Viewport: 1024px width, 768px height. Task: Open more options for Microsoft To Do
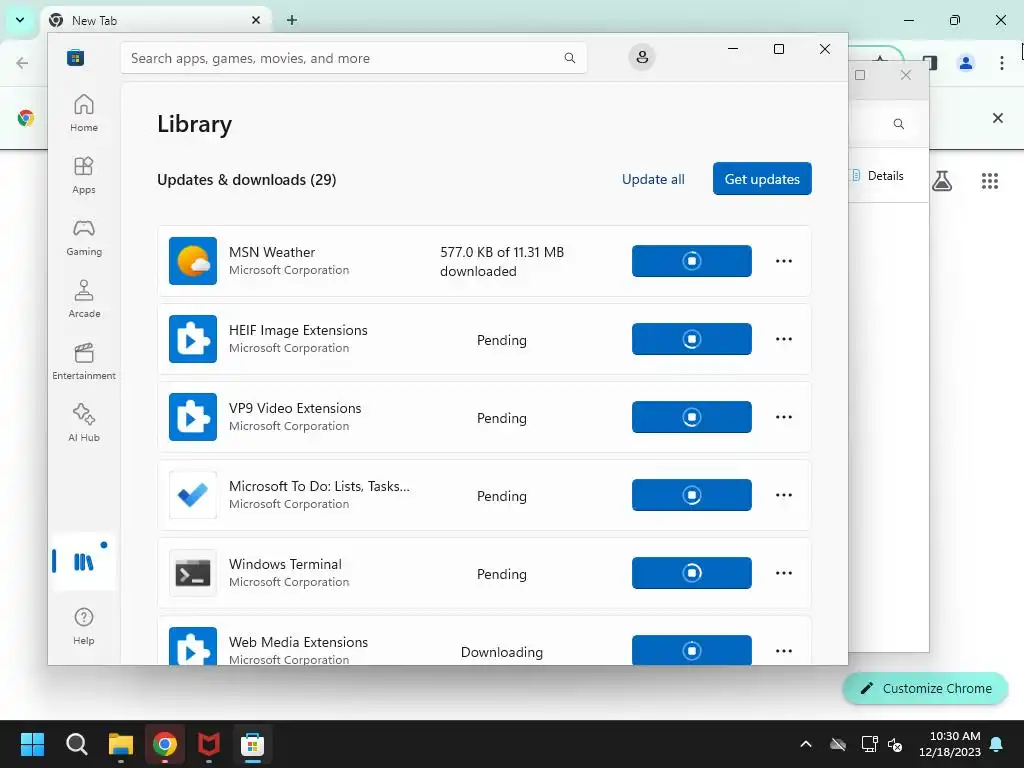[784, 494]
